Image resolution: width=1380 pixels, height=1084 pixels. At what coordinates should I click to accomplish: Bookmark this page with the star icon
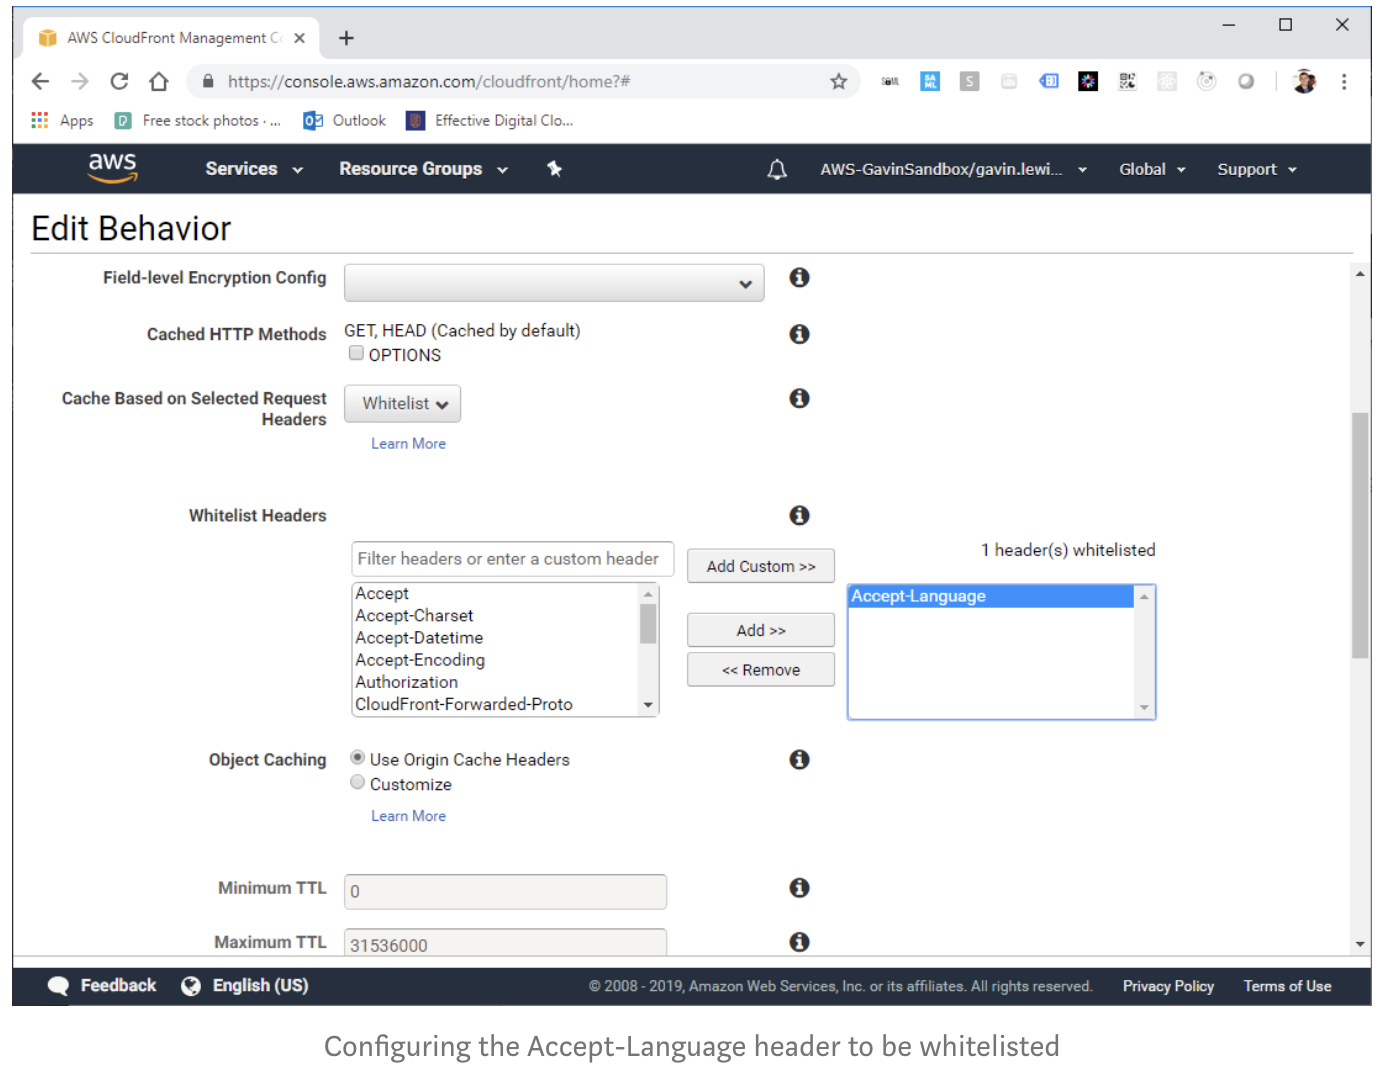838,81
